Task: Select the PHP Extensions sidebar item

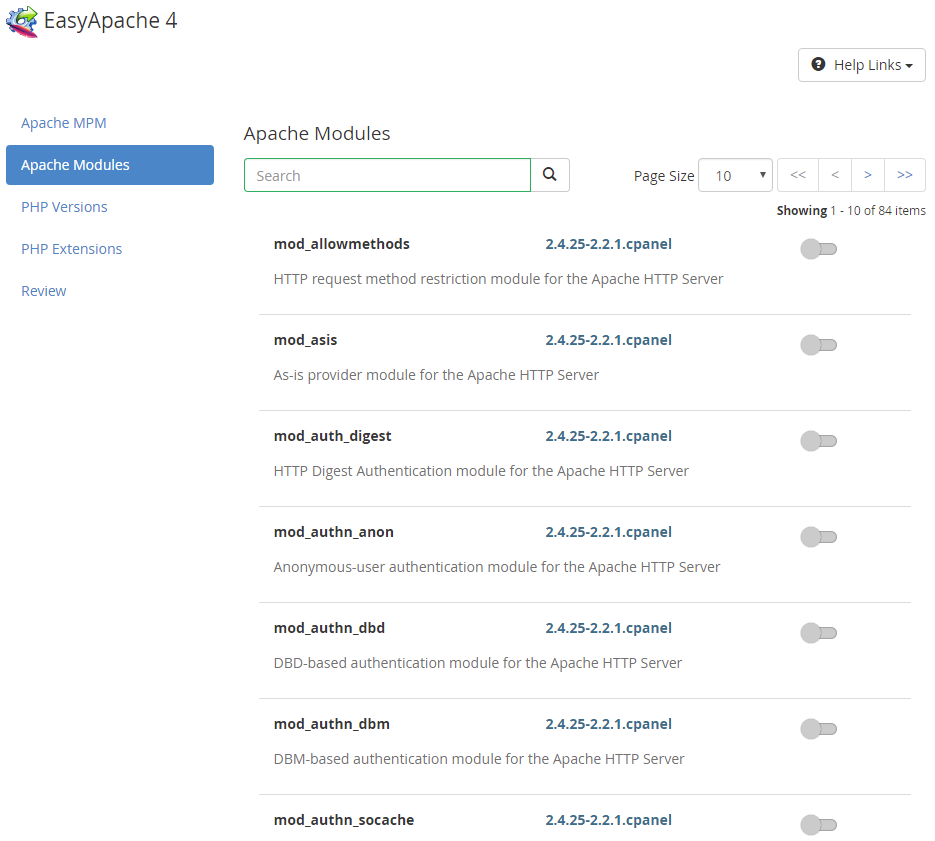Action: pyautogui.click(x=72, y=249)
